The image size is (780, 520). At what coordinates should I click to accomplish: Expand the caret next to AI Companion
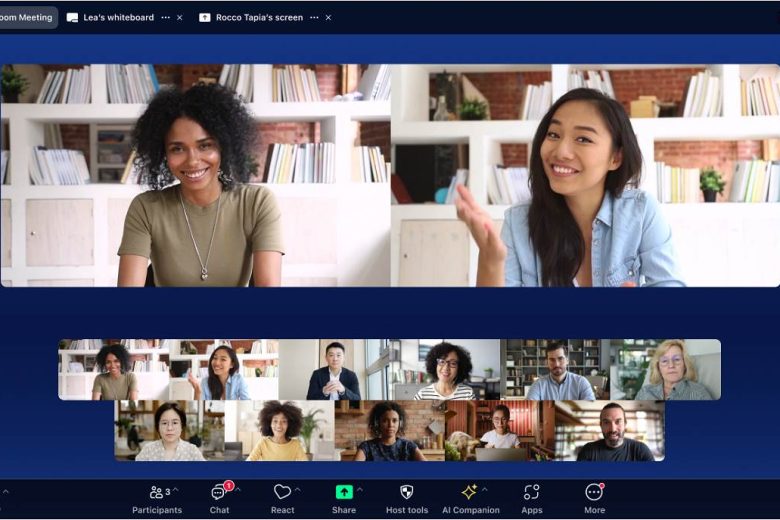(x=485, y=490)
